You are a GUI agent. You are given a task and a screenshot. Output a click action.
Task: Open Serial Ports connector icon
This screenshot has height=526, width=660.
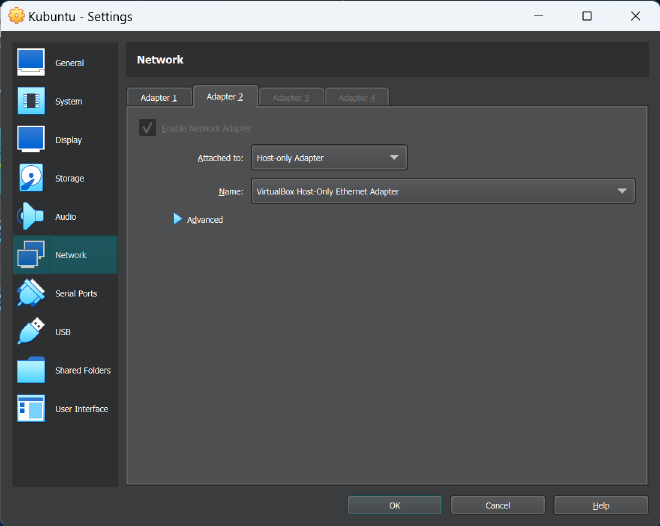(x=31, y=293)
